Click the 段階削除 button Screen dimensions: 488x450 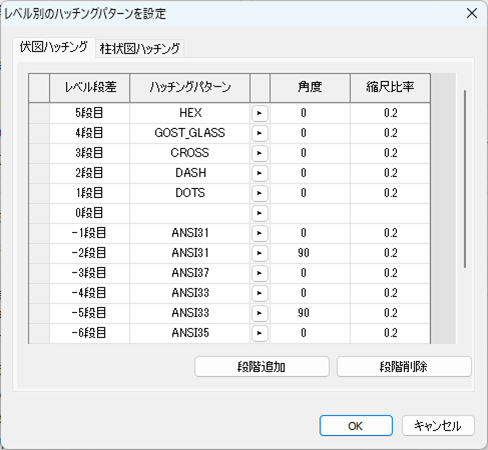click(x=404, y=367)
